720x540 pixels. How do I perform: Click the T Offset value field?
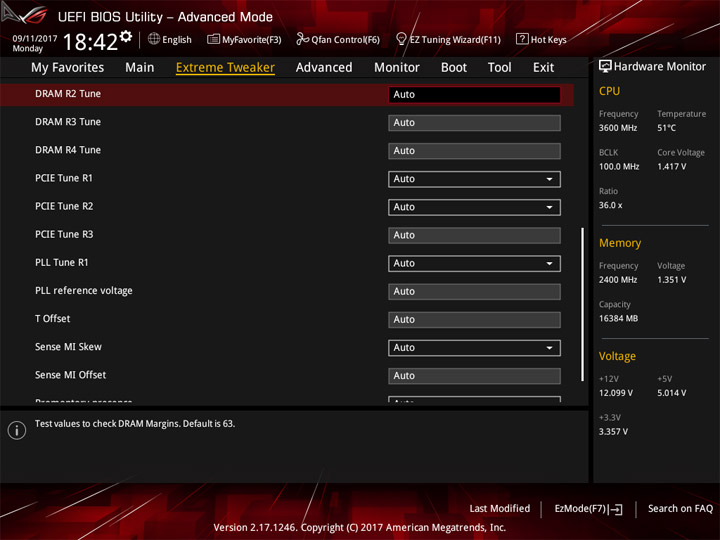(x=474, y=320)
